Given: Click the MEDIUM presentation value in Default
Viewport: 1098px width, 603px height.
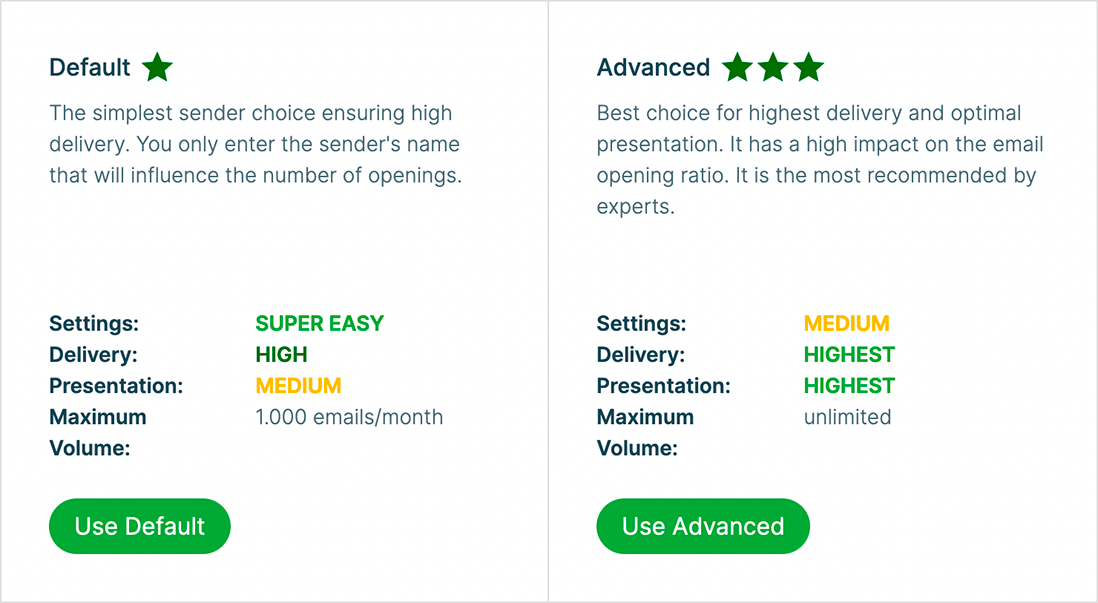Looking at the screenshot, I should point(298,386).
